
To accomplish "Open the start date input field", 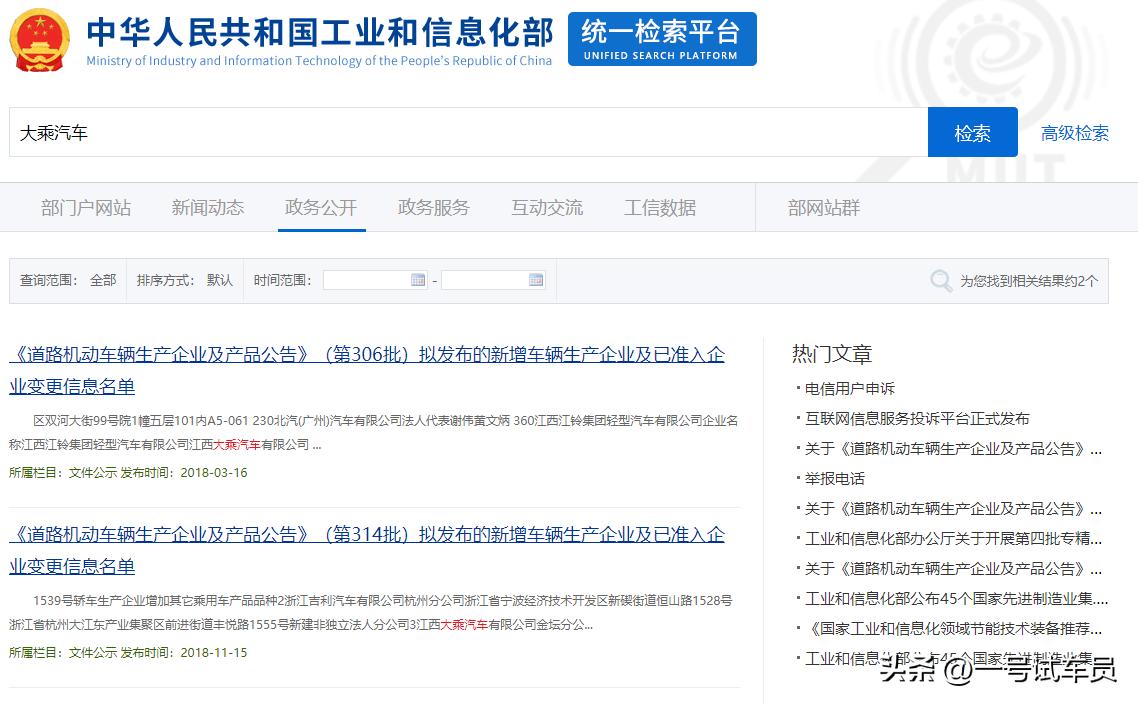I will (370, 279).
